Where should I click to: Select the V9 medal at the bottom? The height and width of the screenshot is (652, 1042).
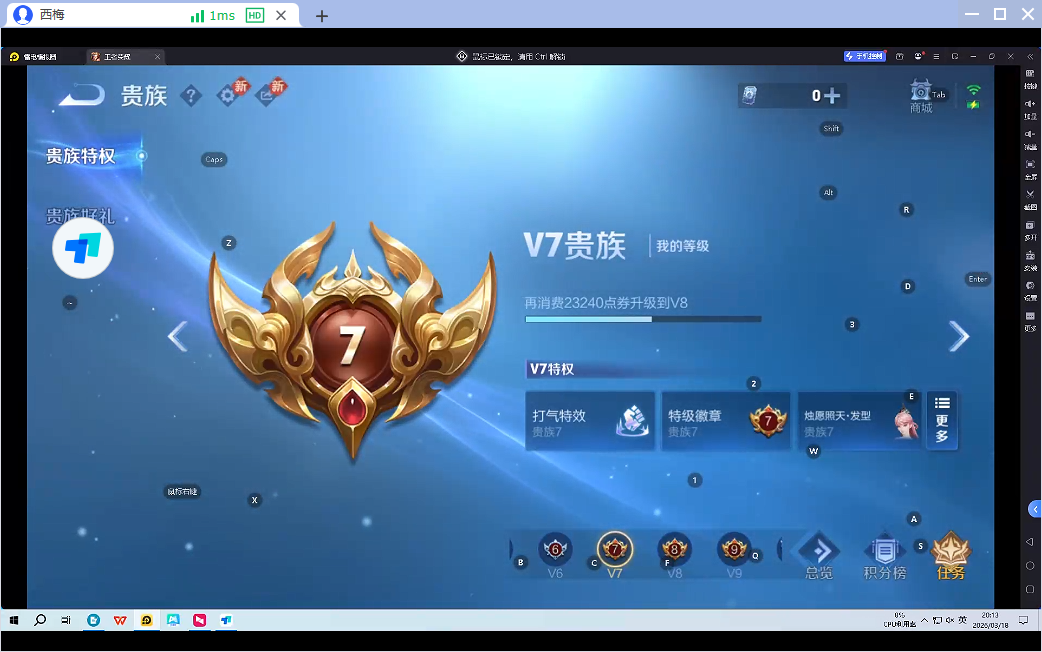pos(734,549)
